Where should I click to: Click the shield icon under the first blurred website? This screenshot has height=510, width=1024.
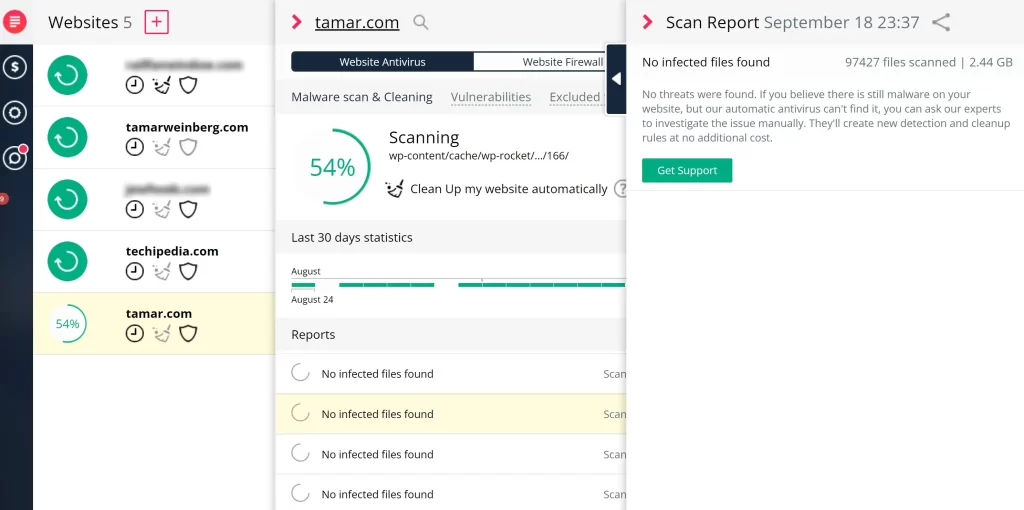[x=188, y=86]
